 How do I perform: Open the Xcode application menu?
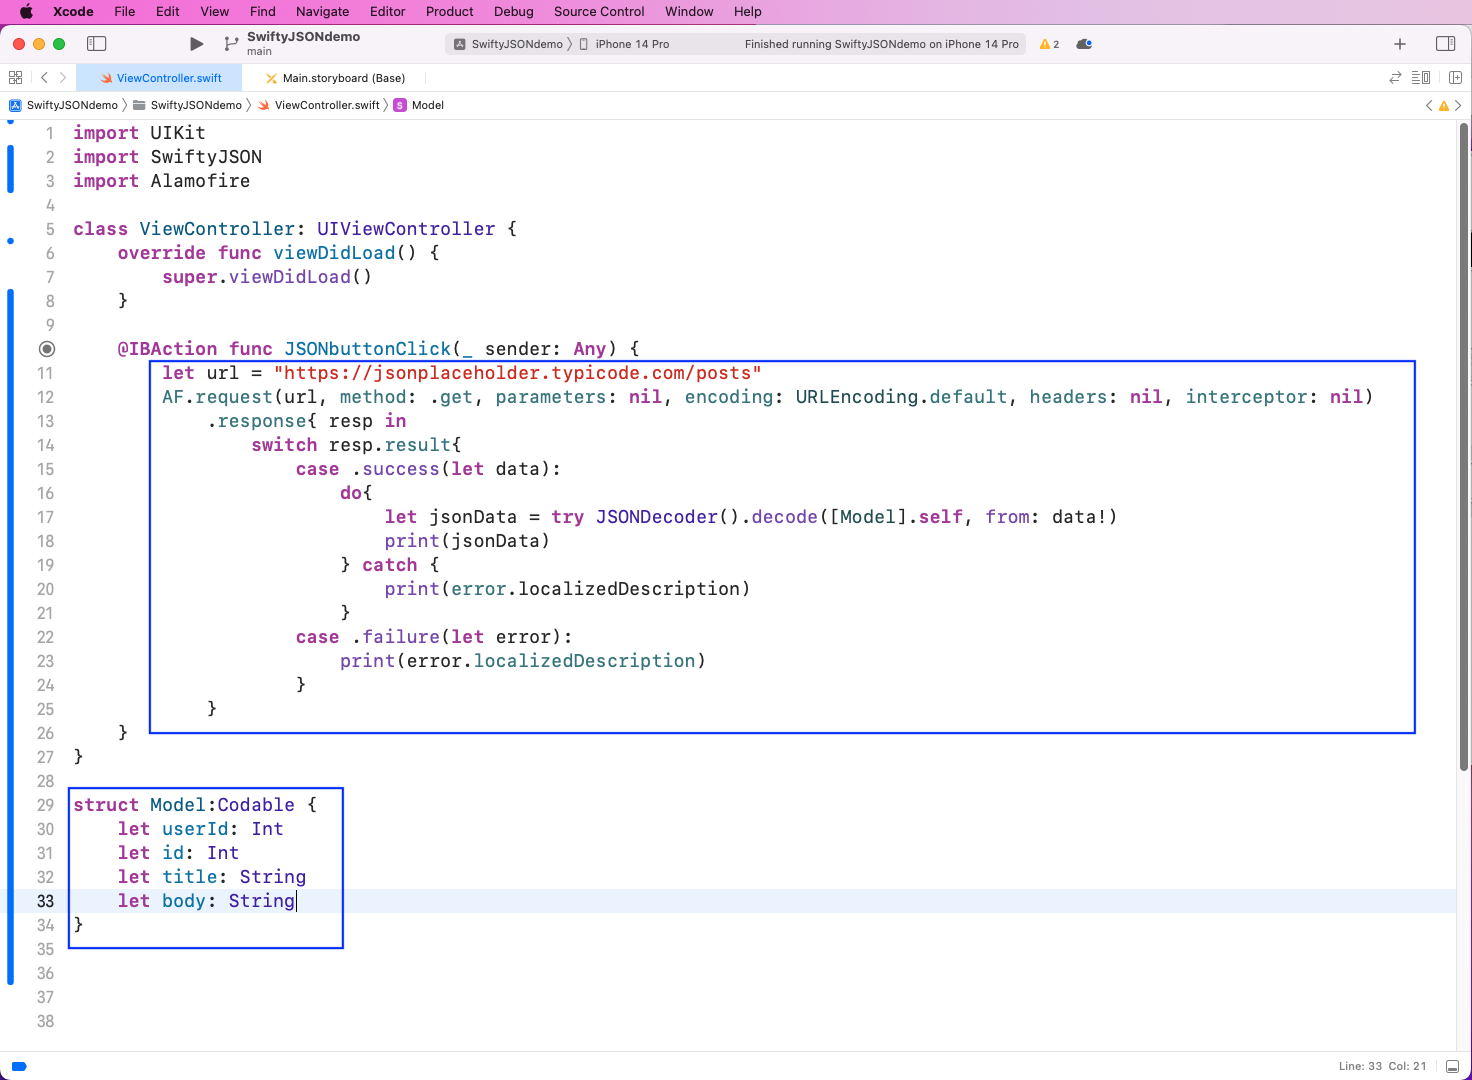pyautogui.click(x=73, y=12)
